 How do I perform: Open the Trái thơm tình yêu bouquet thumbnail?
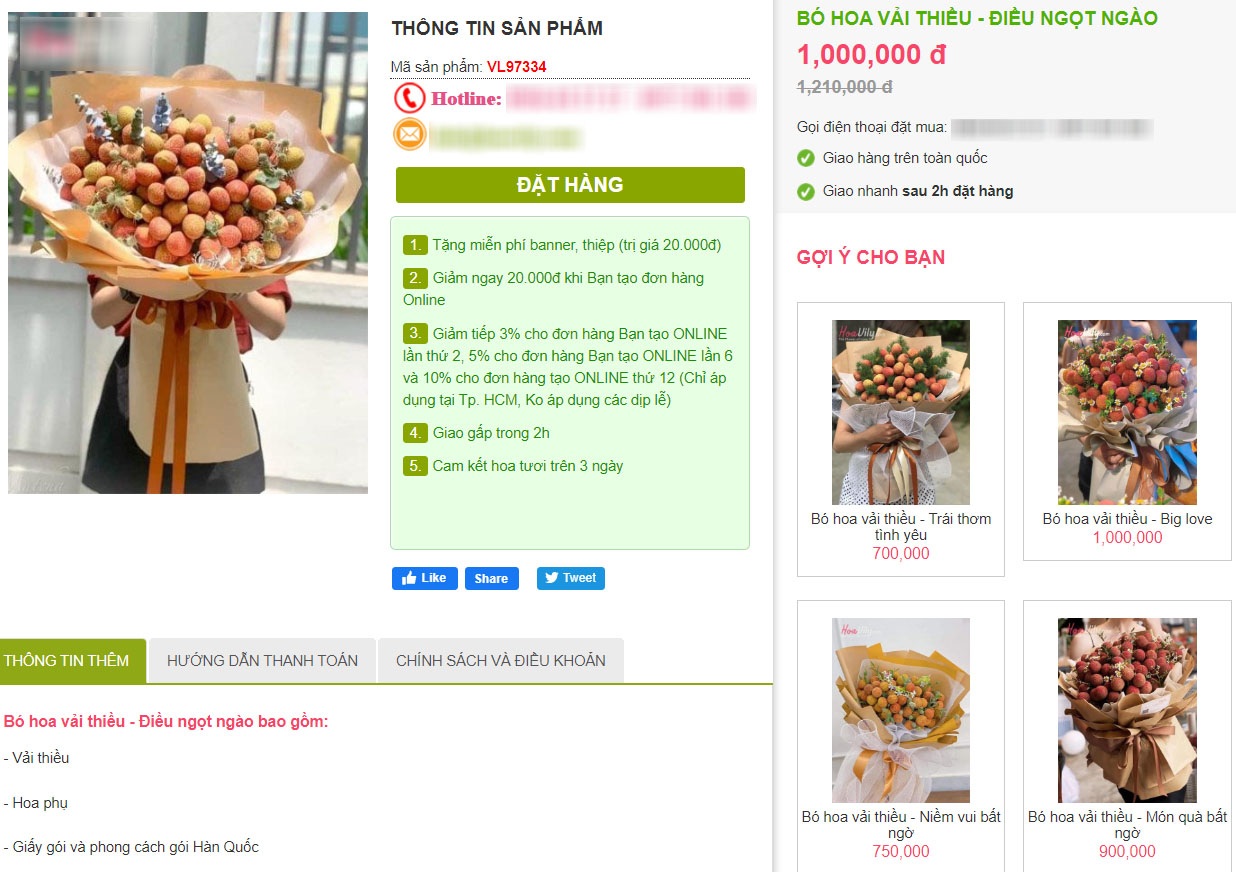901,412
